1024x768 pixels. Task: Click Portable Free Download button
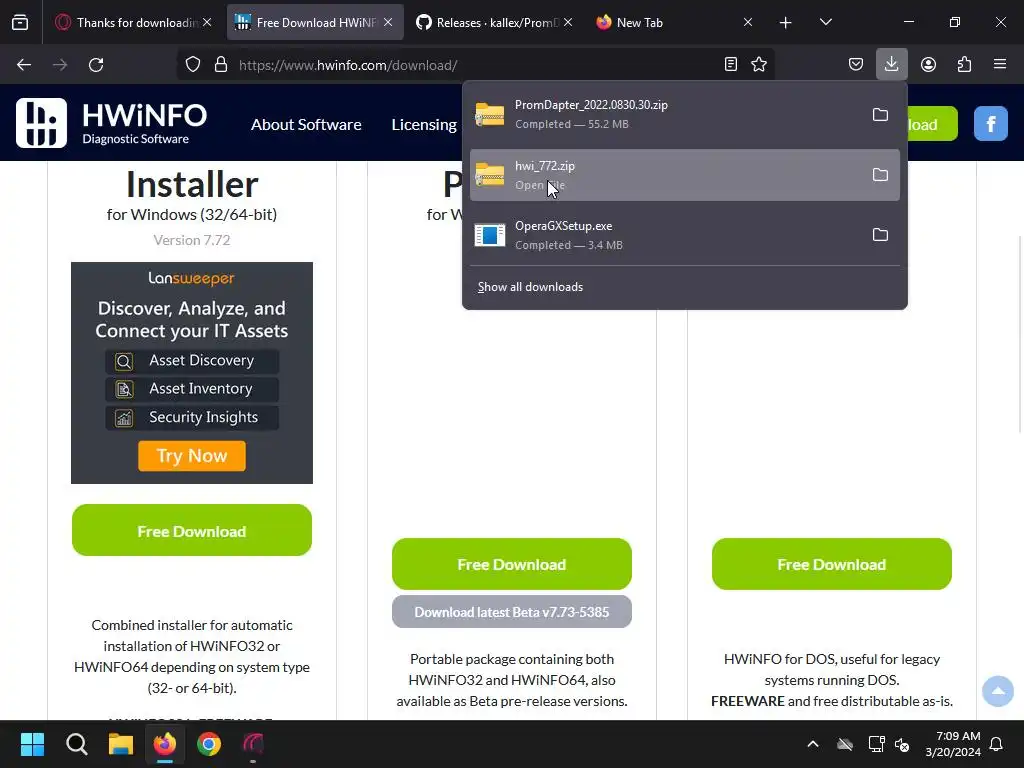(512, 564)
